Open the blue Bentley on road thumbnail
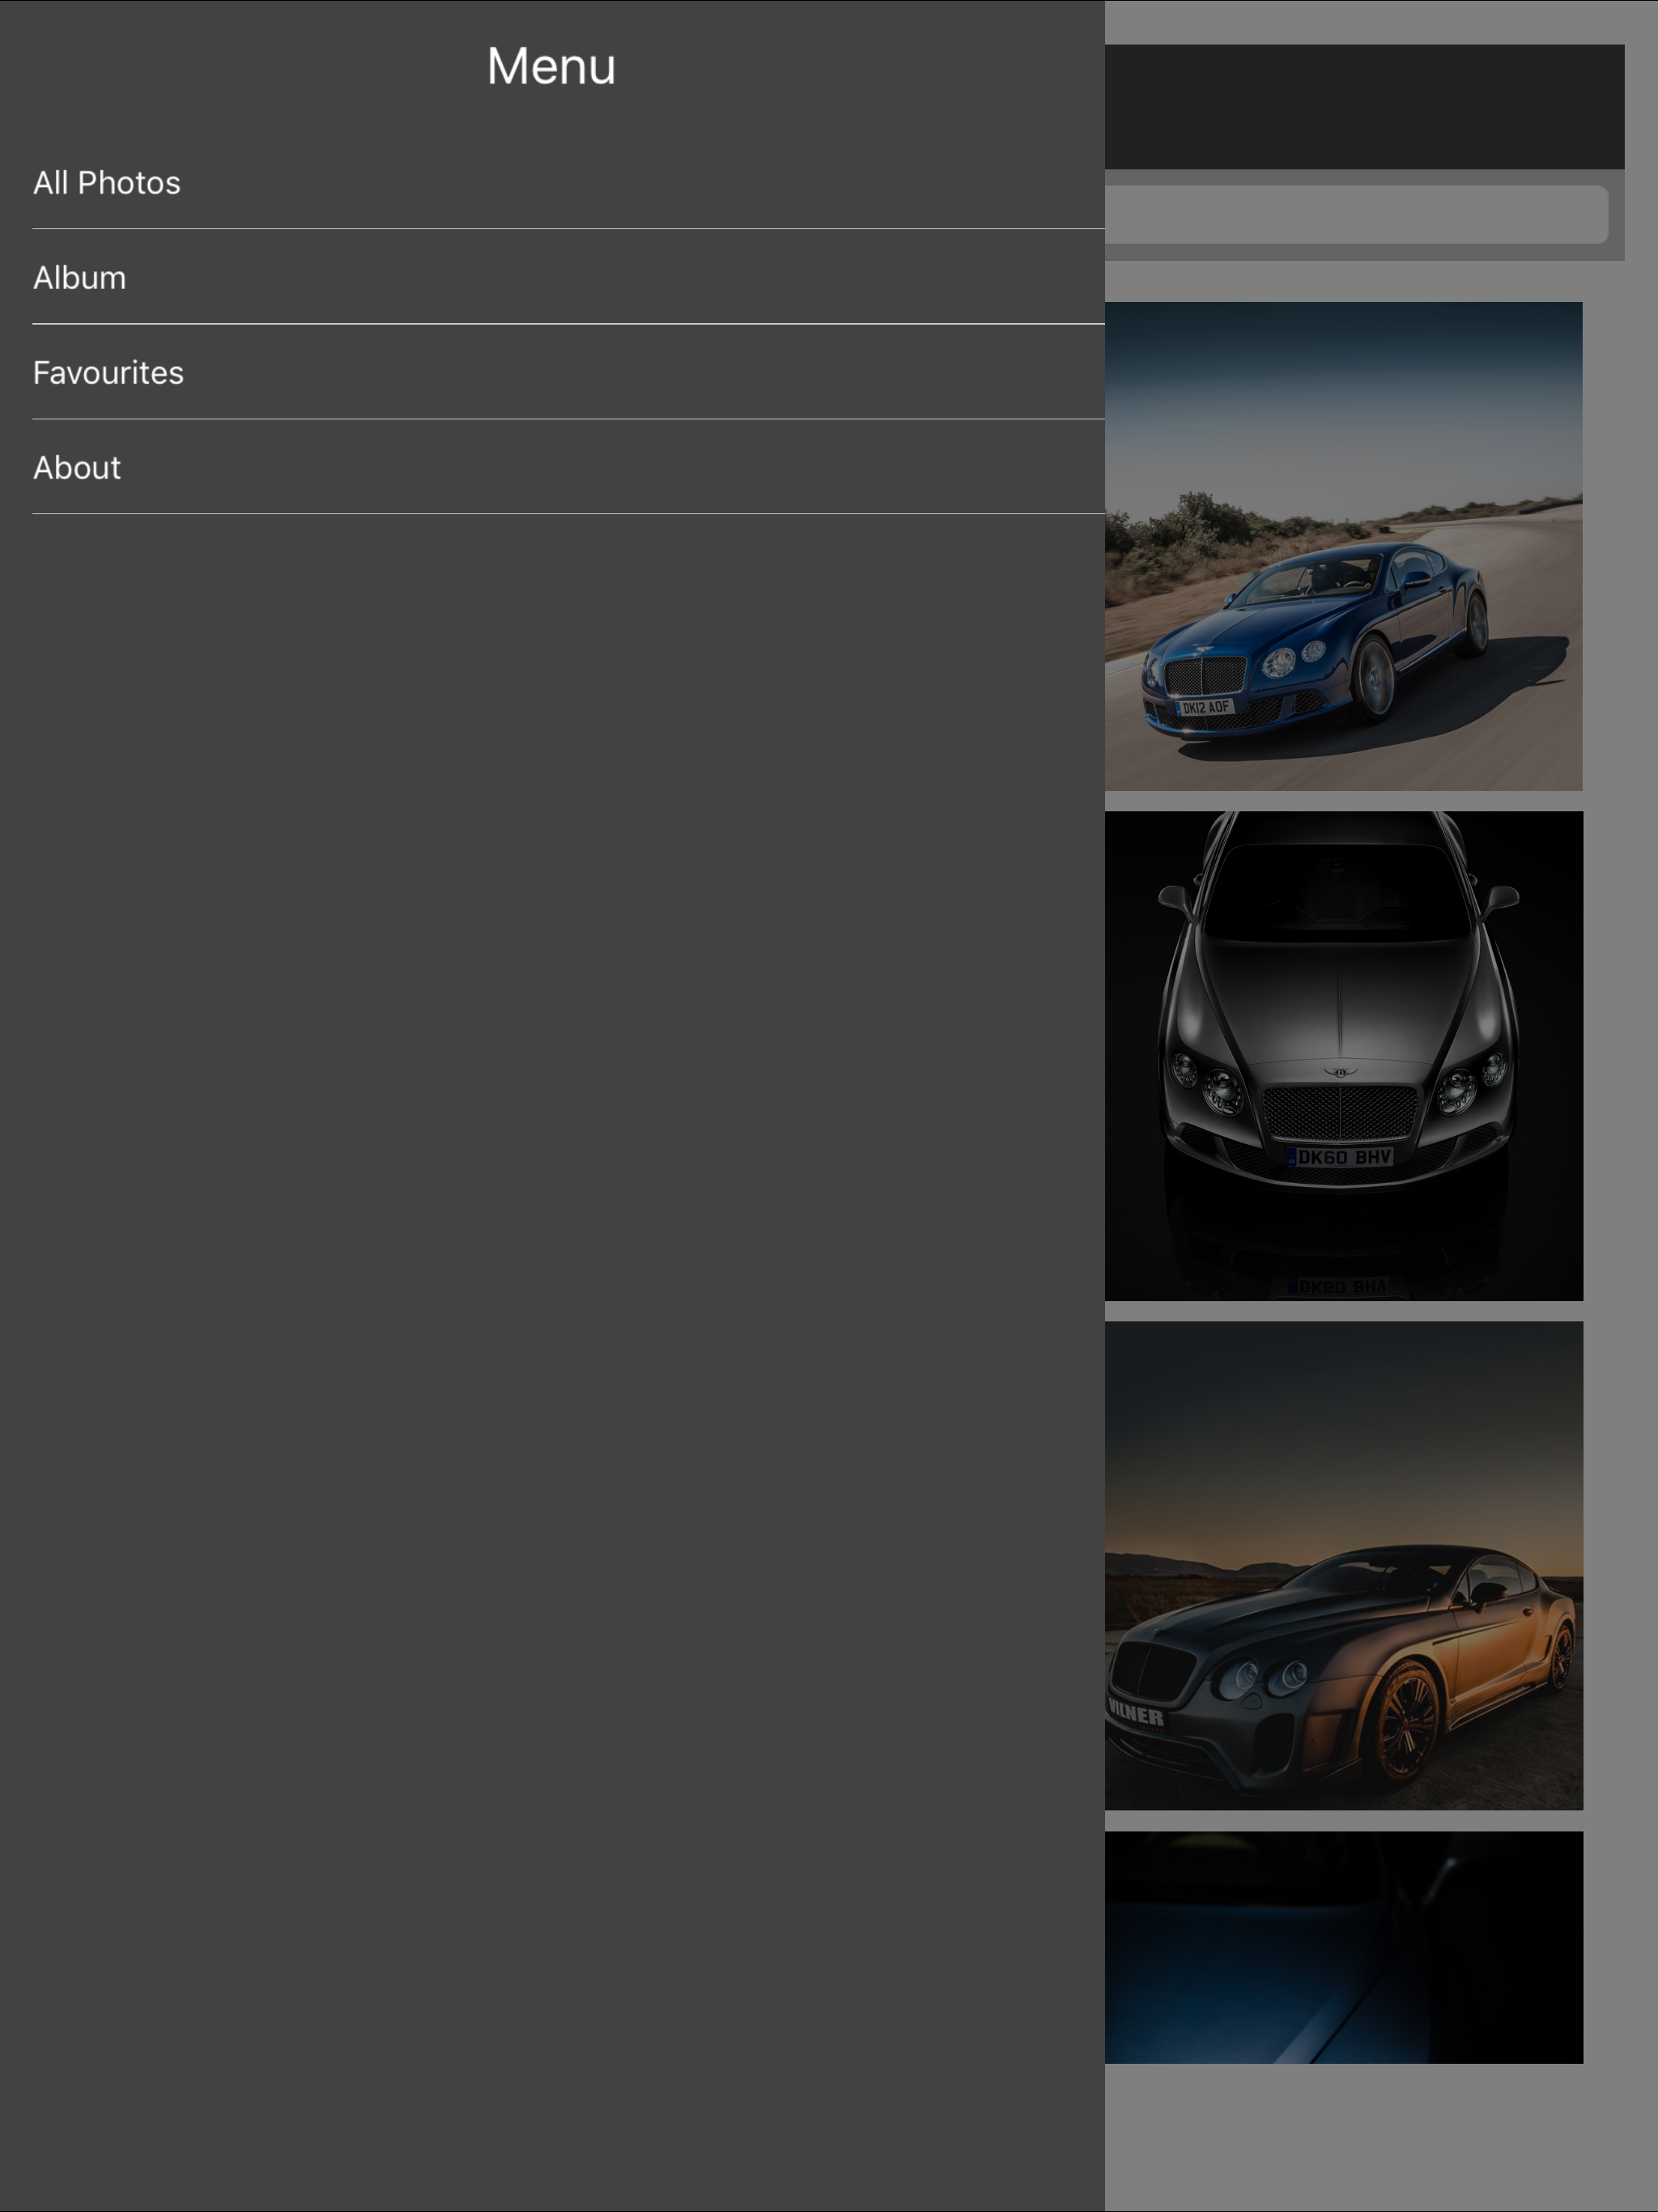Screen dimensions: 1658x2212 pos(1343,546)
